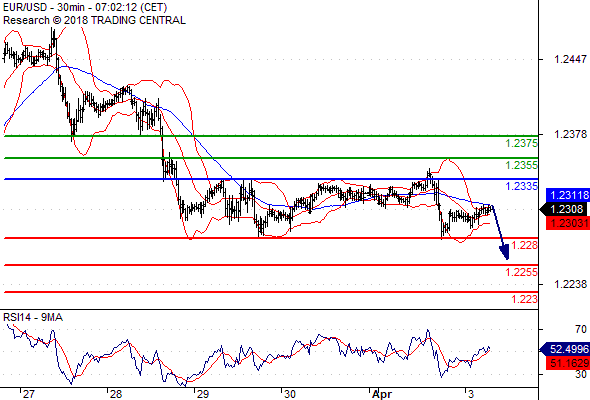Select the 29 date marker on time axis

pos(202,394)
